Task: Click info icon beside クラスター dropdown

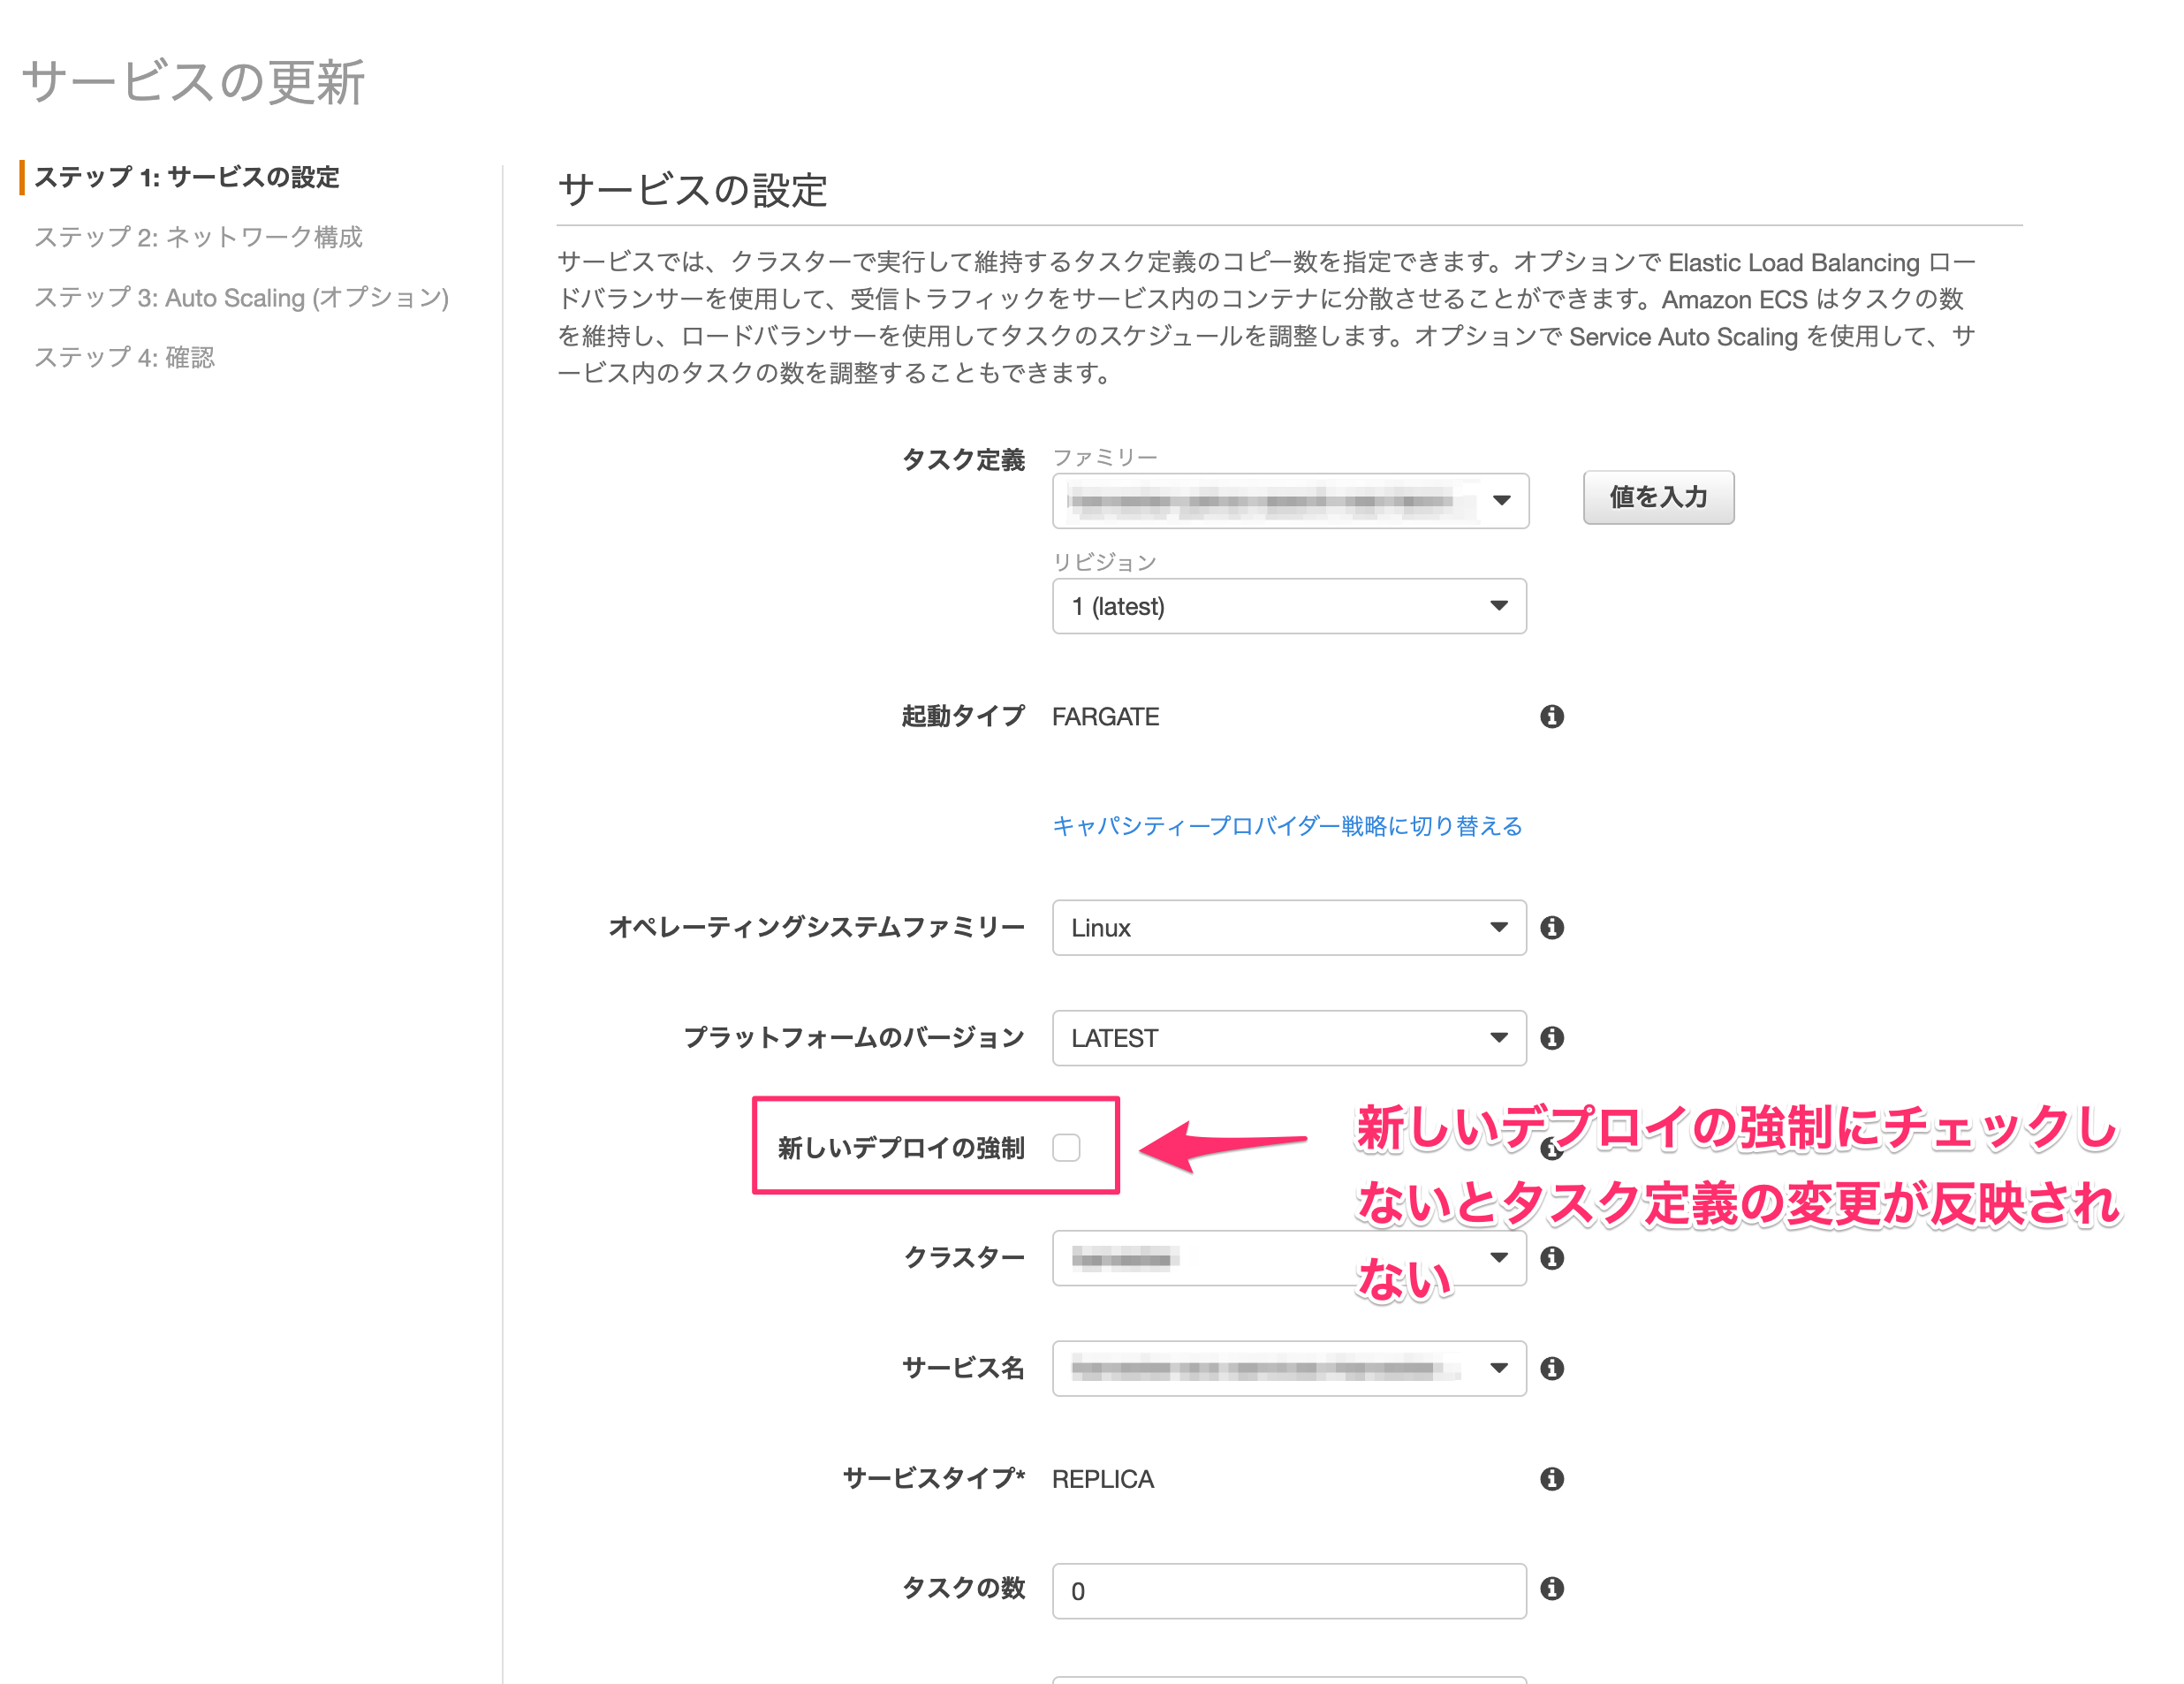Action: pos(1551,1257)
